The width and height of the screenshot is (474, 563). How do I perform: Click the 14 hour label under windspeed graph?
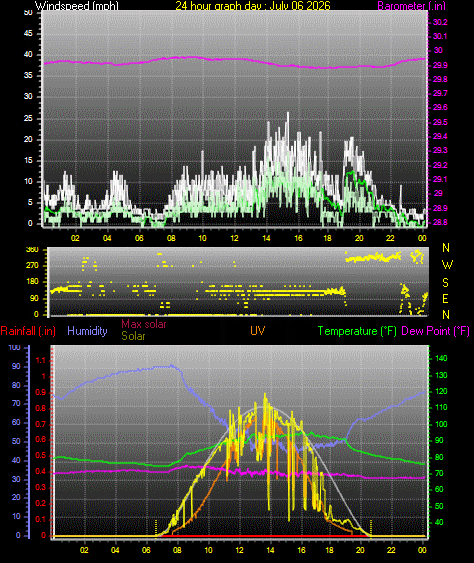[266, 238]
